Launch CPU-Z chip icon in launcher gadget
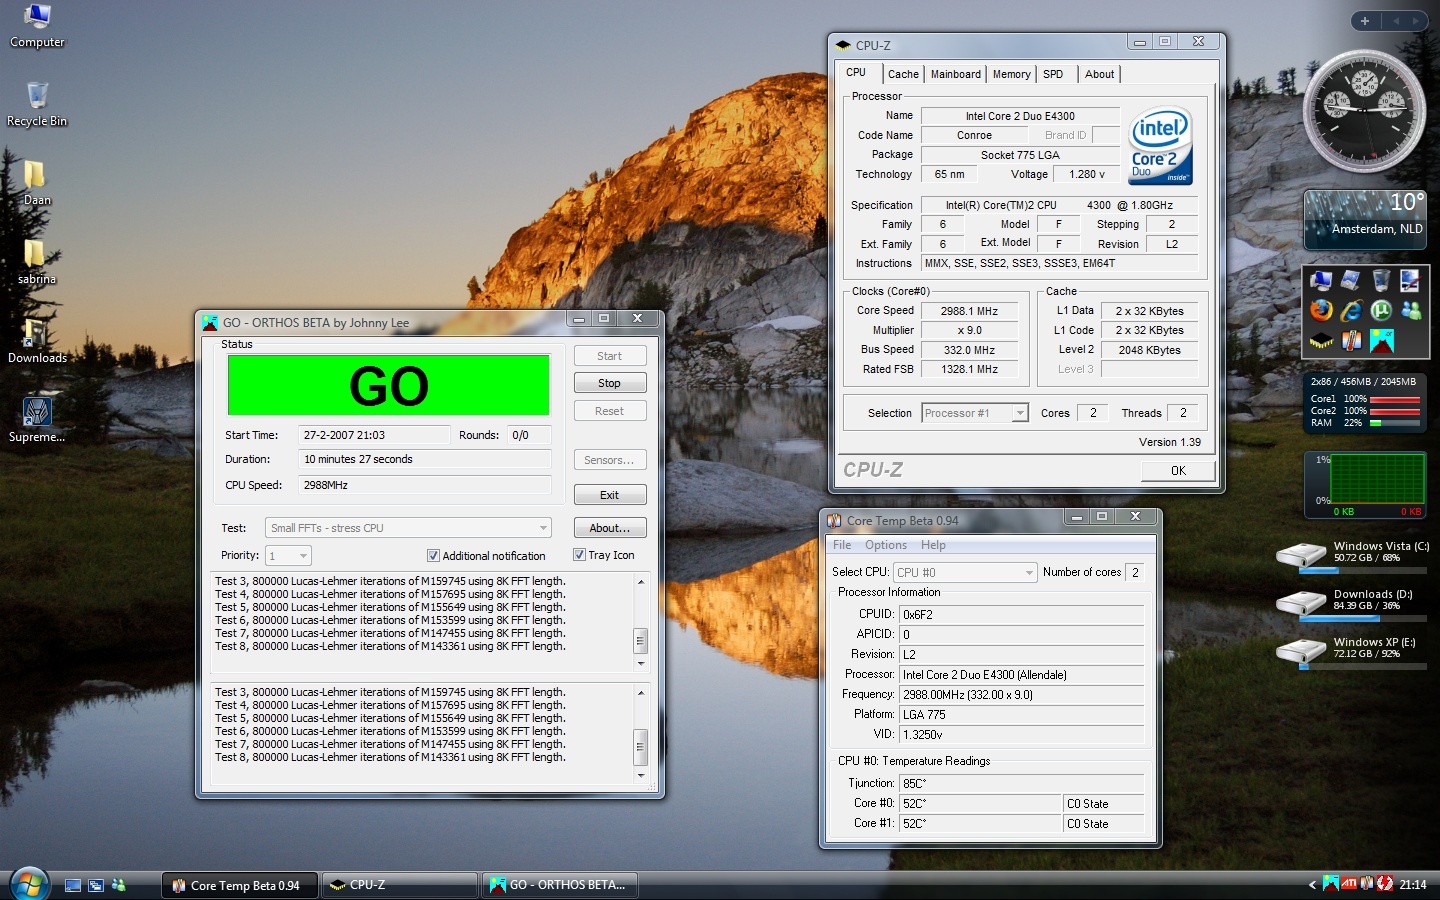The height and width of the screenshot is (900, 1440). (1321, 342)
